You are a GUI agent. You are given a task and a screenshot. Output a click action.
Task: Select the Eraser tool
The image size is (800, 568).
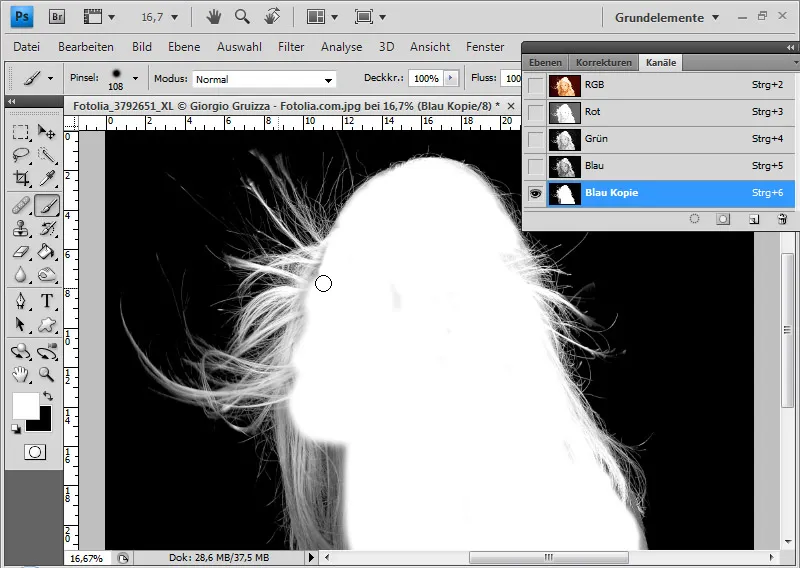[x=20, y=252]
